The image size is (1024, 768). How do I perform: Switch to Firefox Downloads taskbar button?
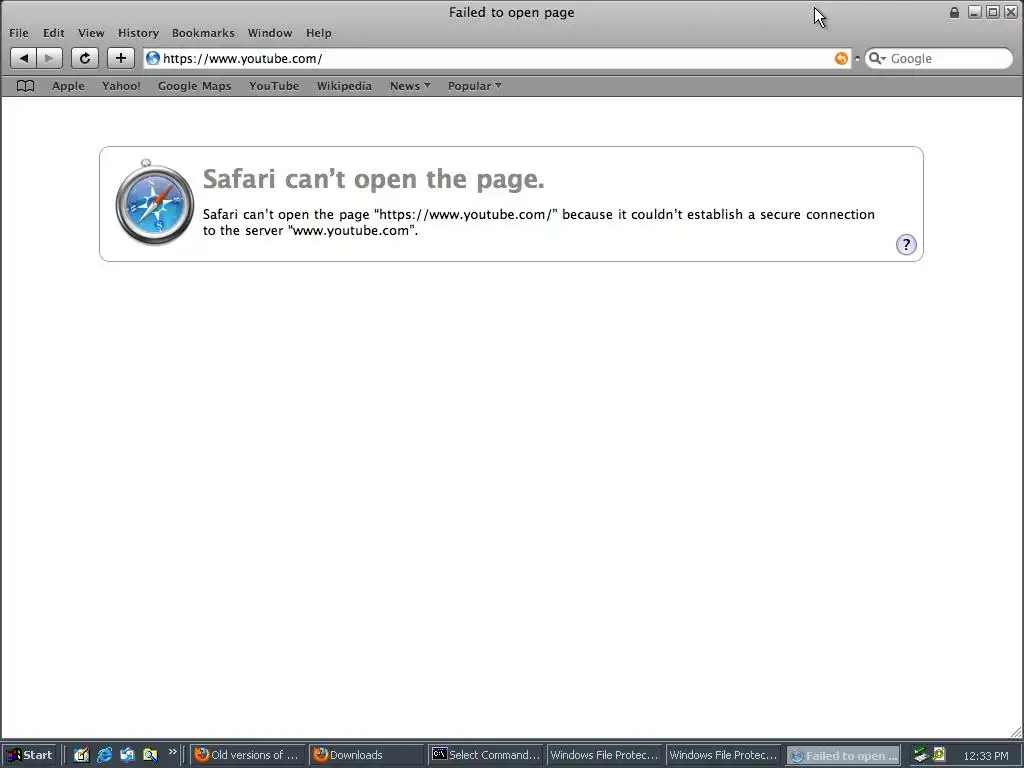367,755
